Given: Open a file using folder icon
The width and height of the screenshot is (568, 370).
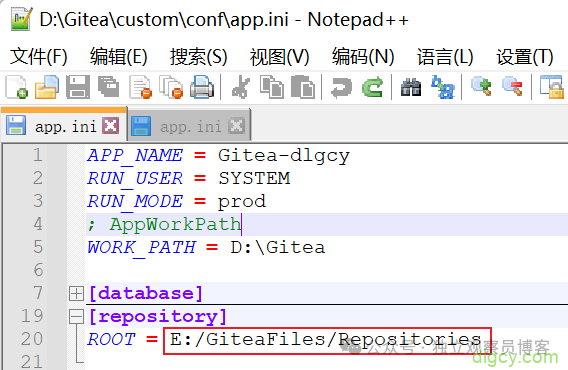Looking at the screenshot, I should 47,87.
